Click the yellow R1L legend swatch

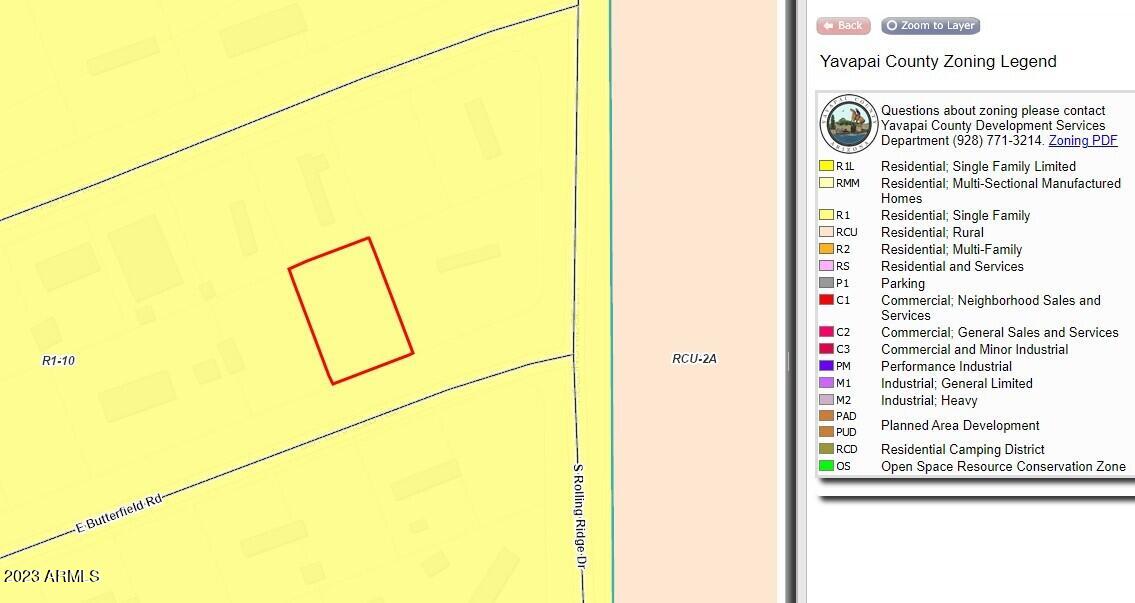click(826, 166)
